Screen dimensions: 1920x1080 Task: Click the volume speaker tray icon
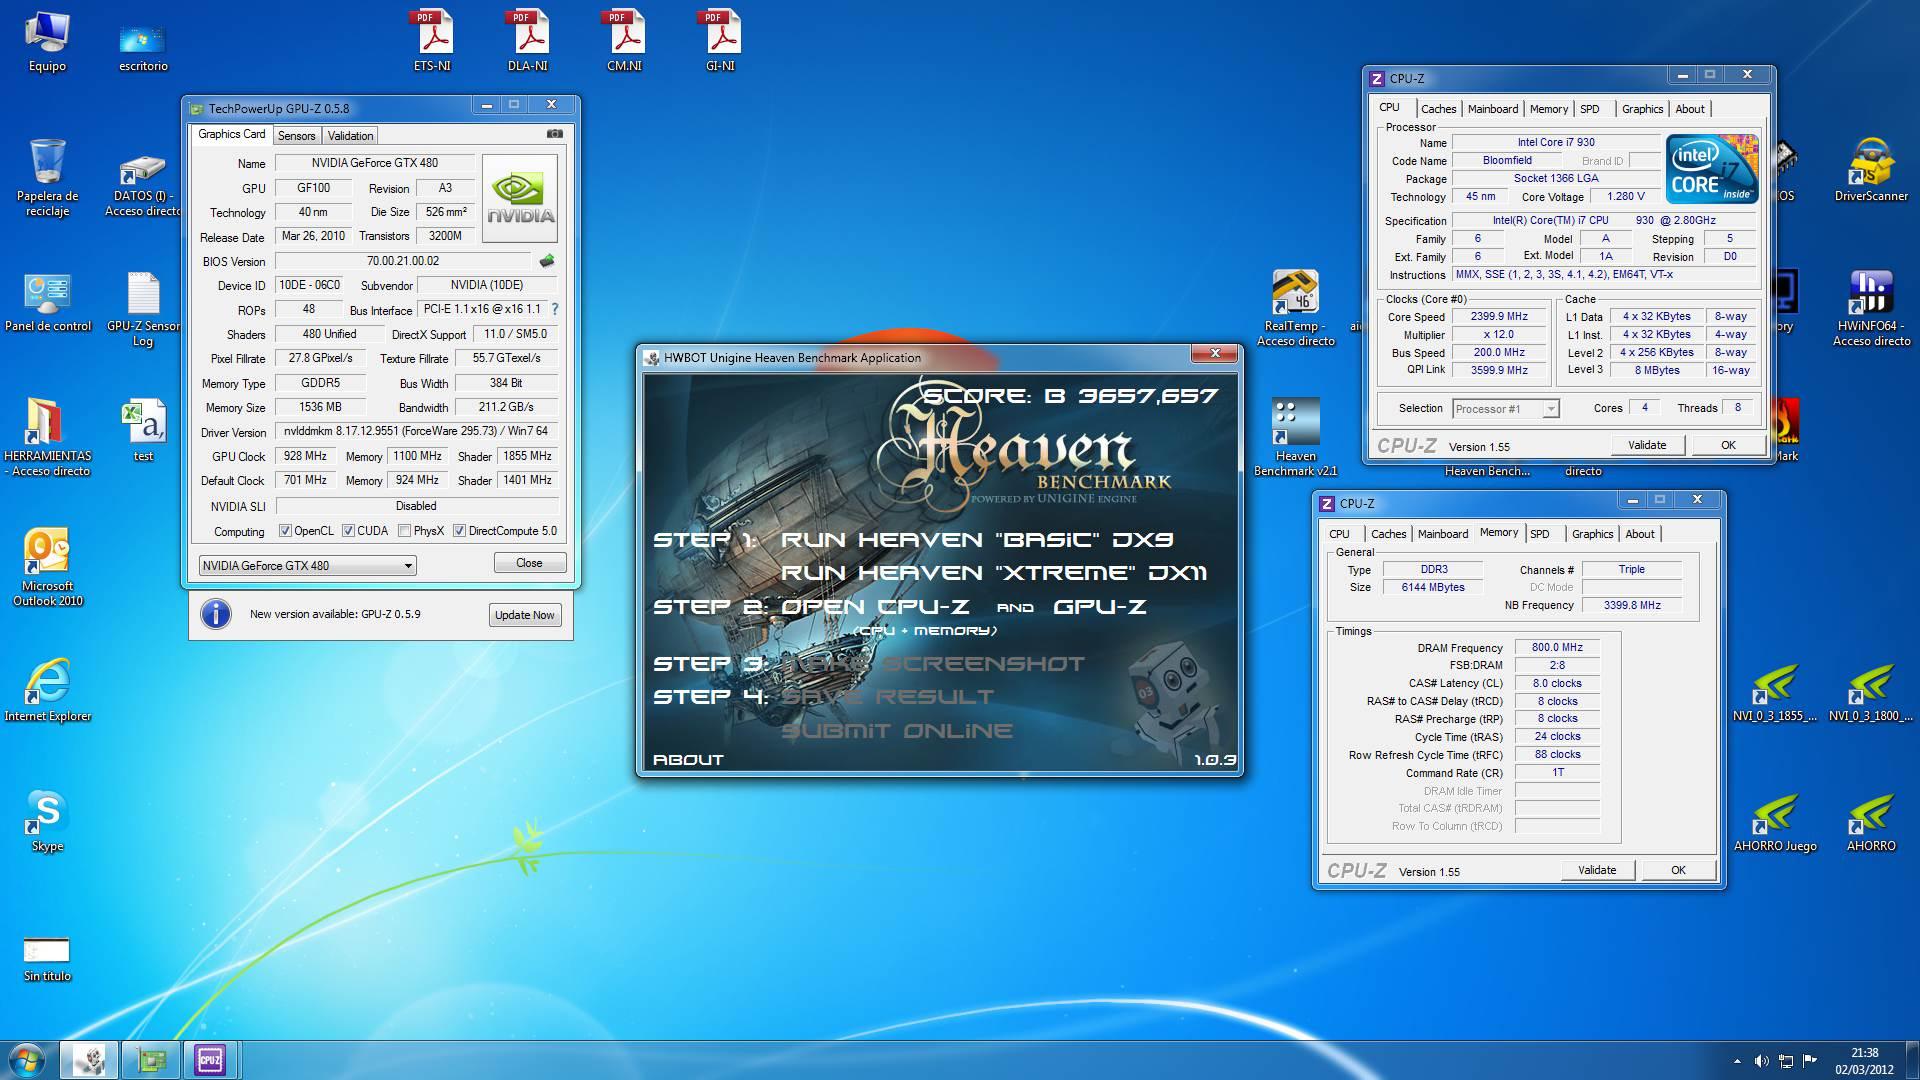(x=1761, y=1061)
